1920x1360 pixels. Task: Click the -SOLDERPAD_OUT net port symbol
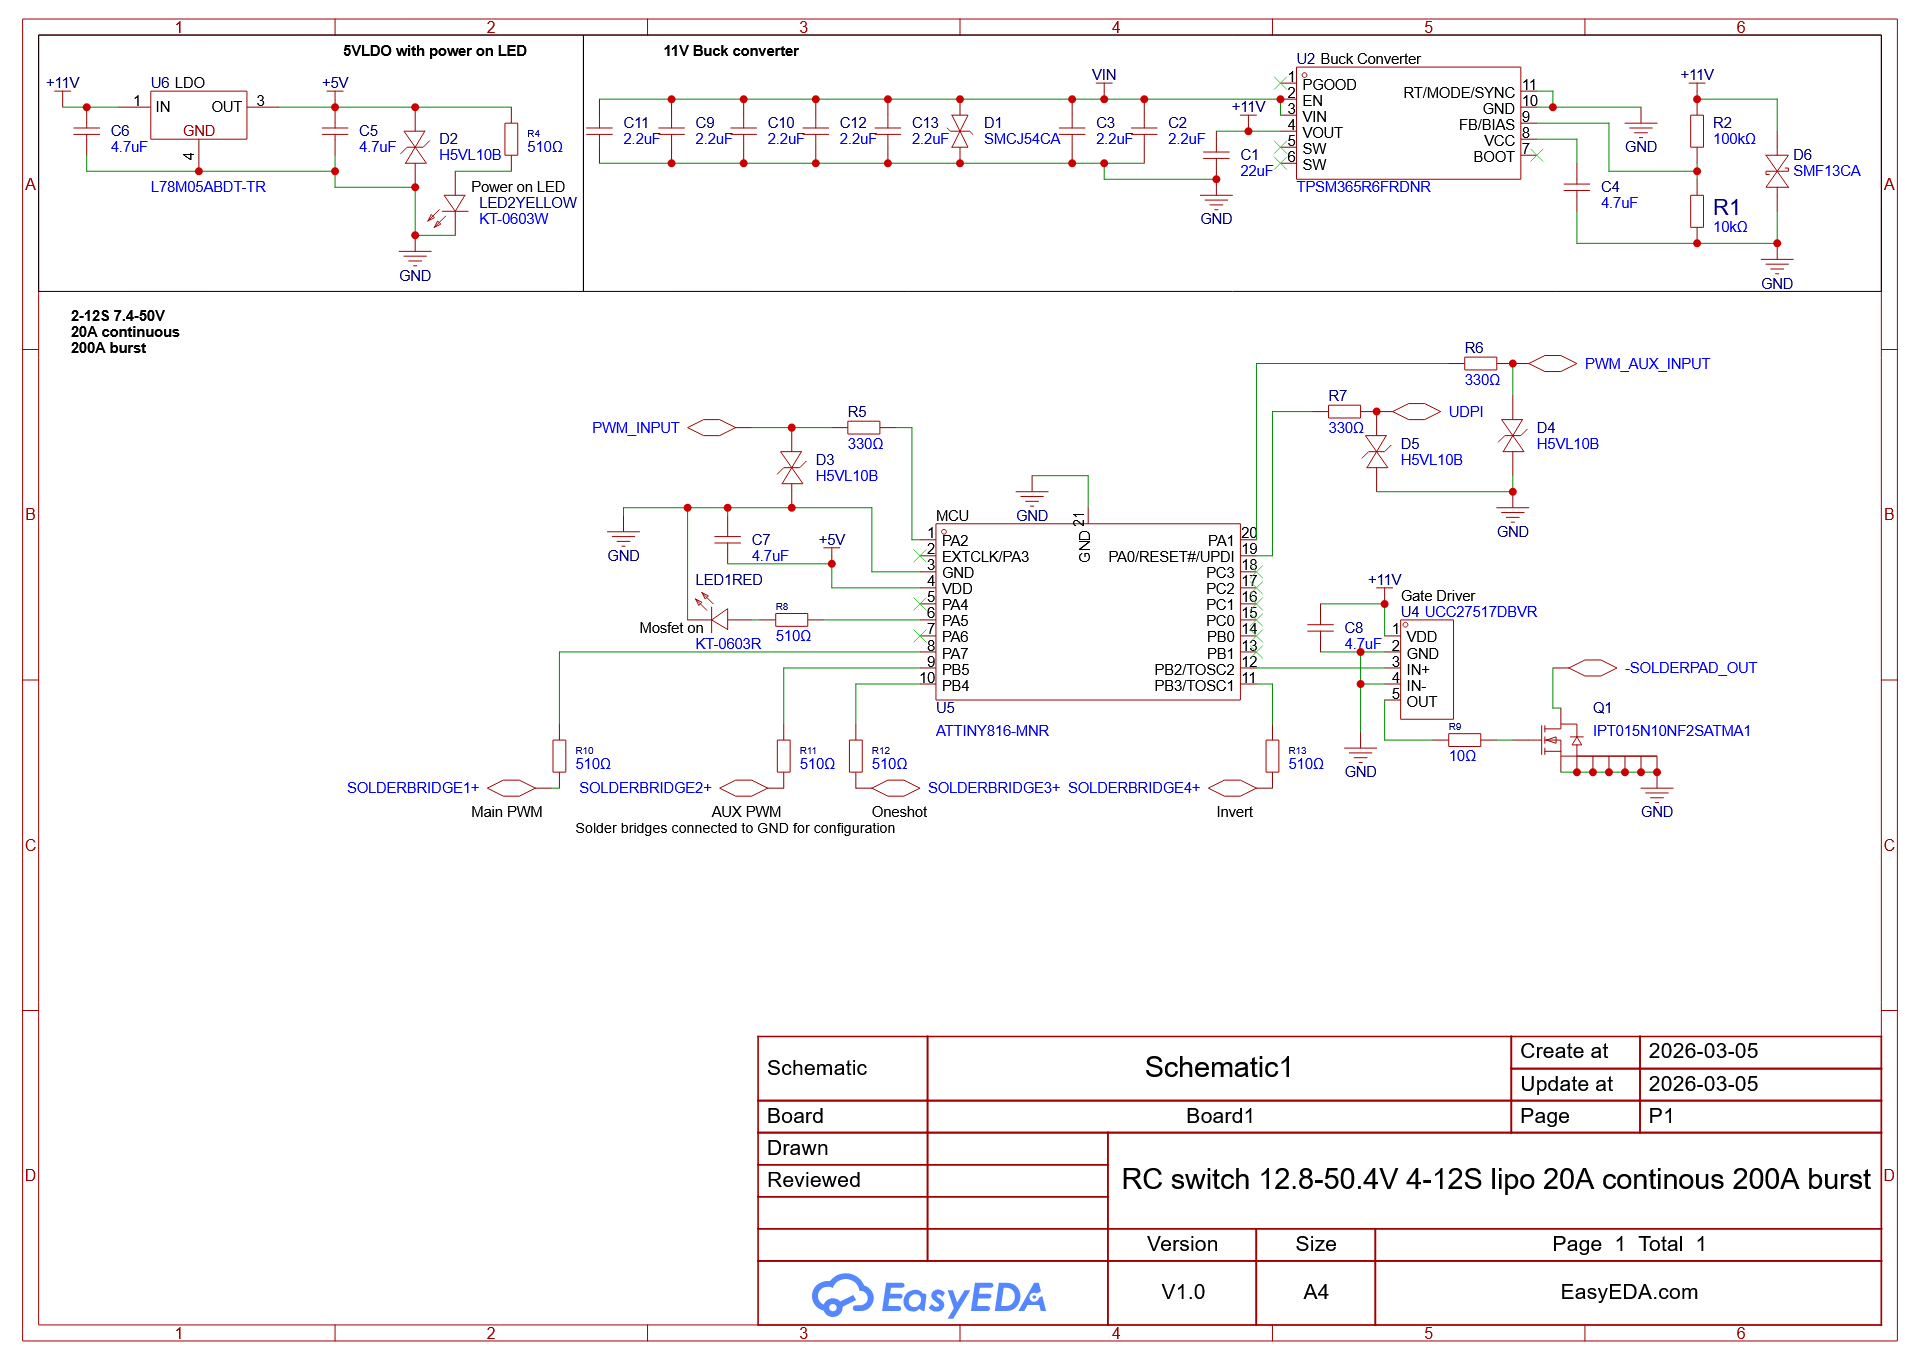point(1592,667)
